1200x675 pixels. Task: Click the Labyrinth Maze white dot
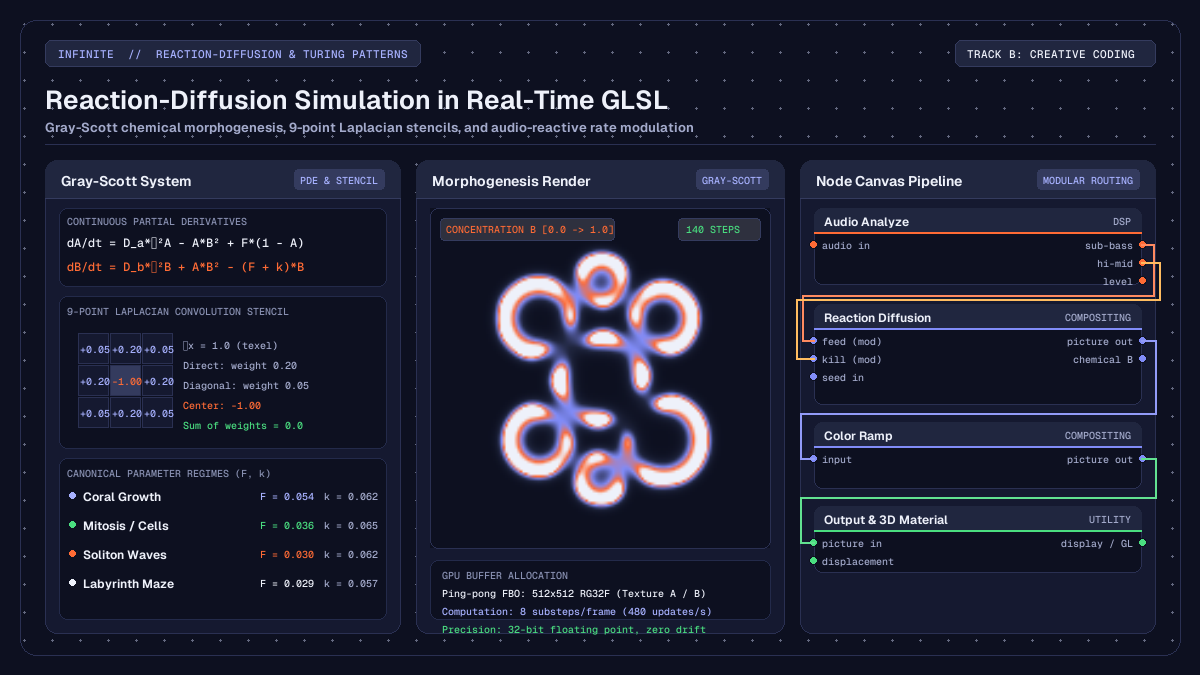(x=72, y=583)
